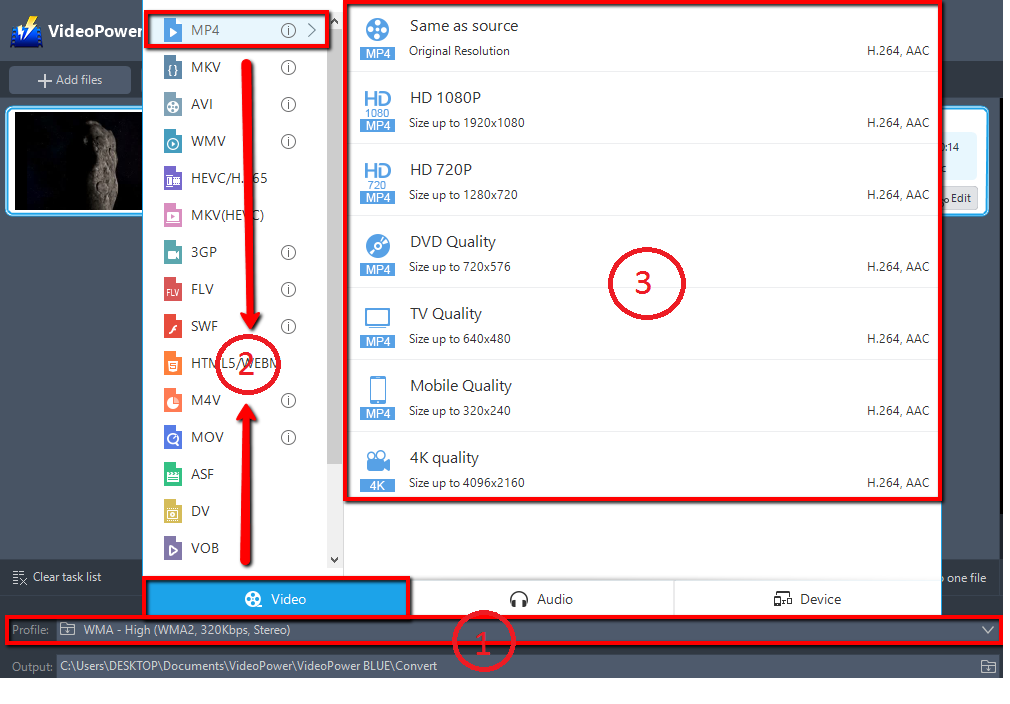
Task: Click the asteroid video thumbnail
Action: point(78,160)
